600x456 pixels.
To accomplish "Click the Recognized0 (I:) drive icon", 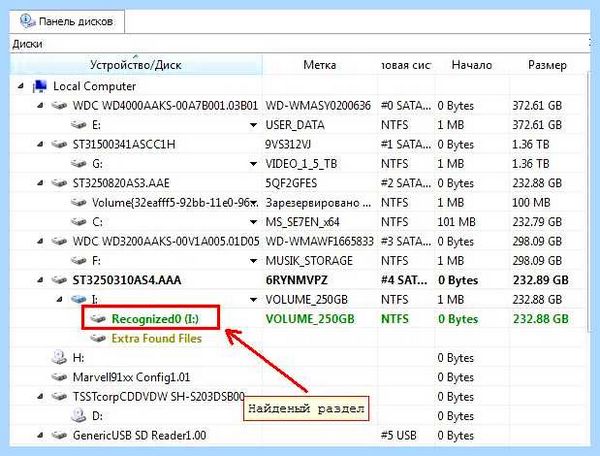I will click(x=98, y=319).
